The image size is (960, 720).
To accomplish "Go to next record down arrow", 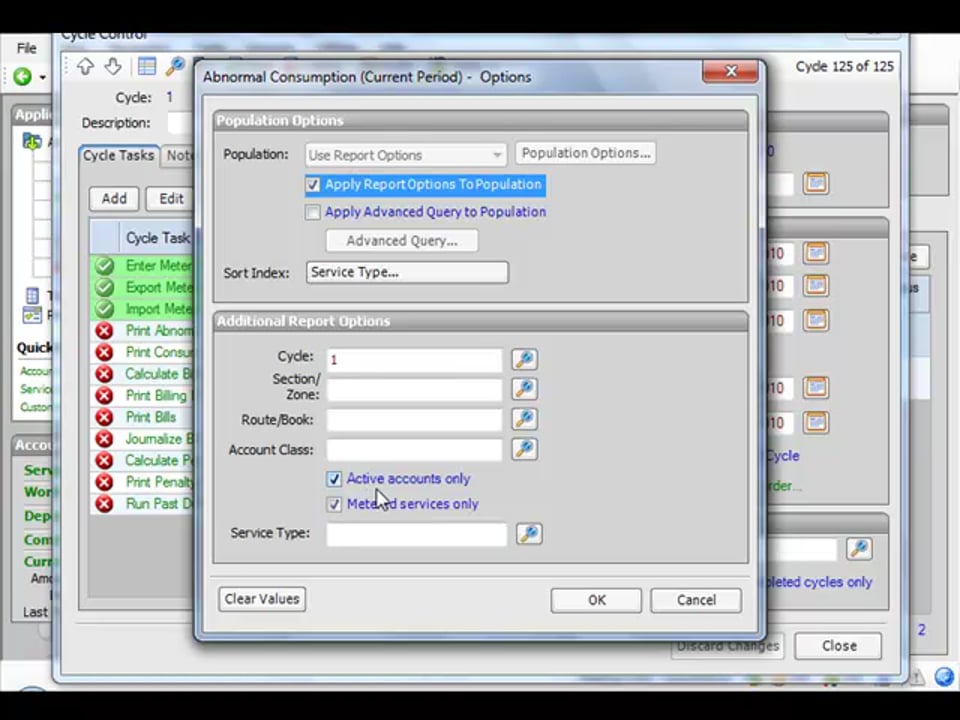I will [113, 66].
